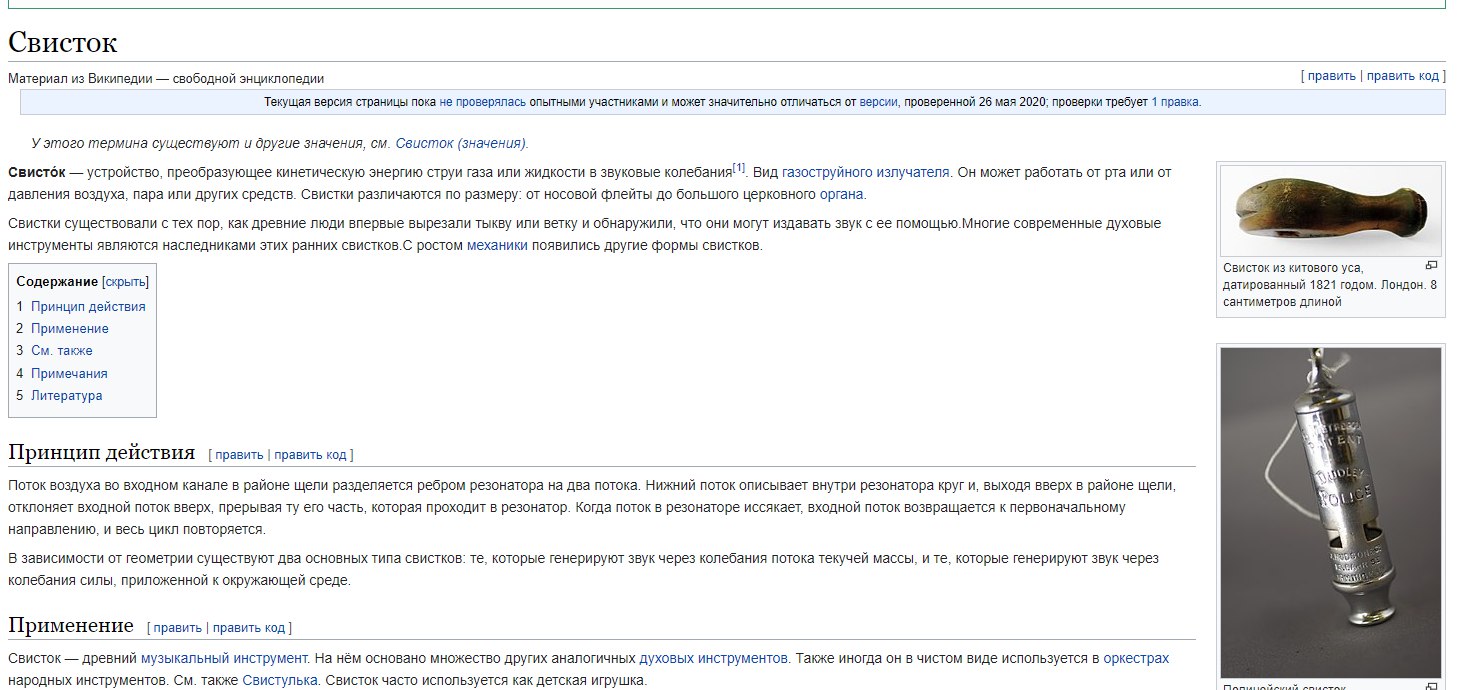Jump to 'См. также' in contents
This screenshot has height=690, width=1463.
[x=62, y=350]
